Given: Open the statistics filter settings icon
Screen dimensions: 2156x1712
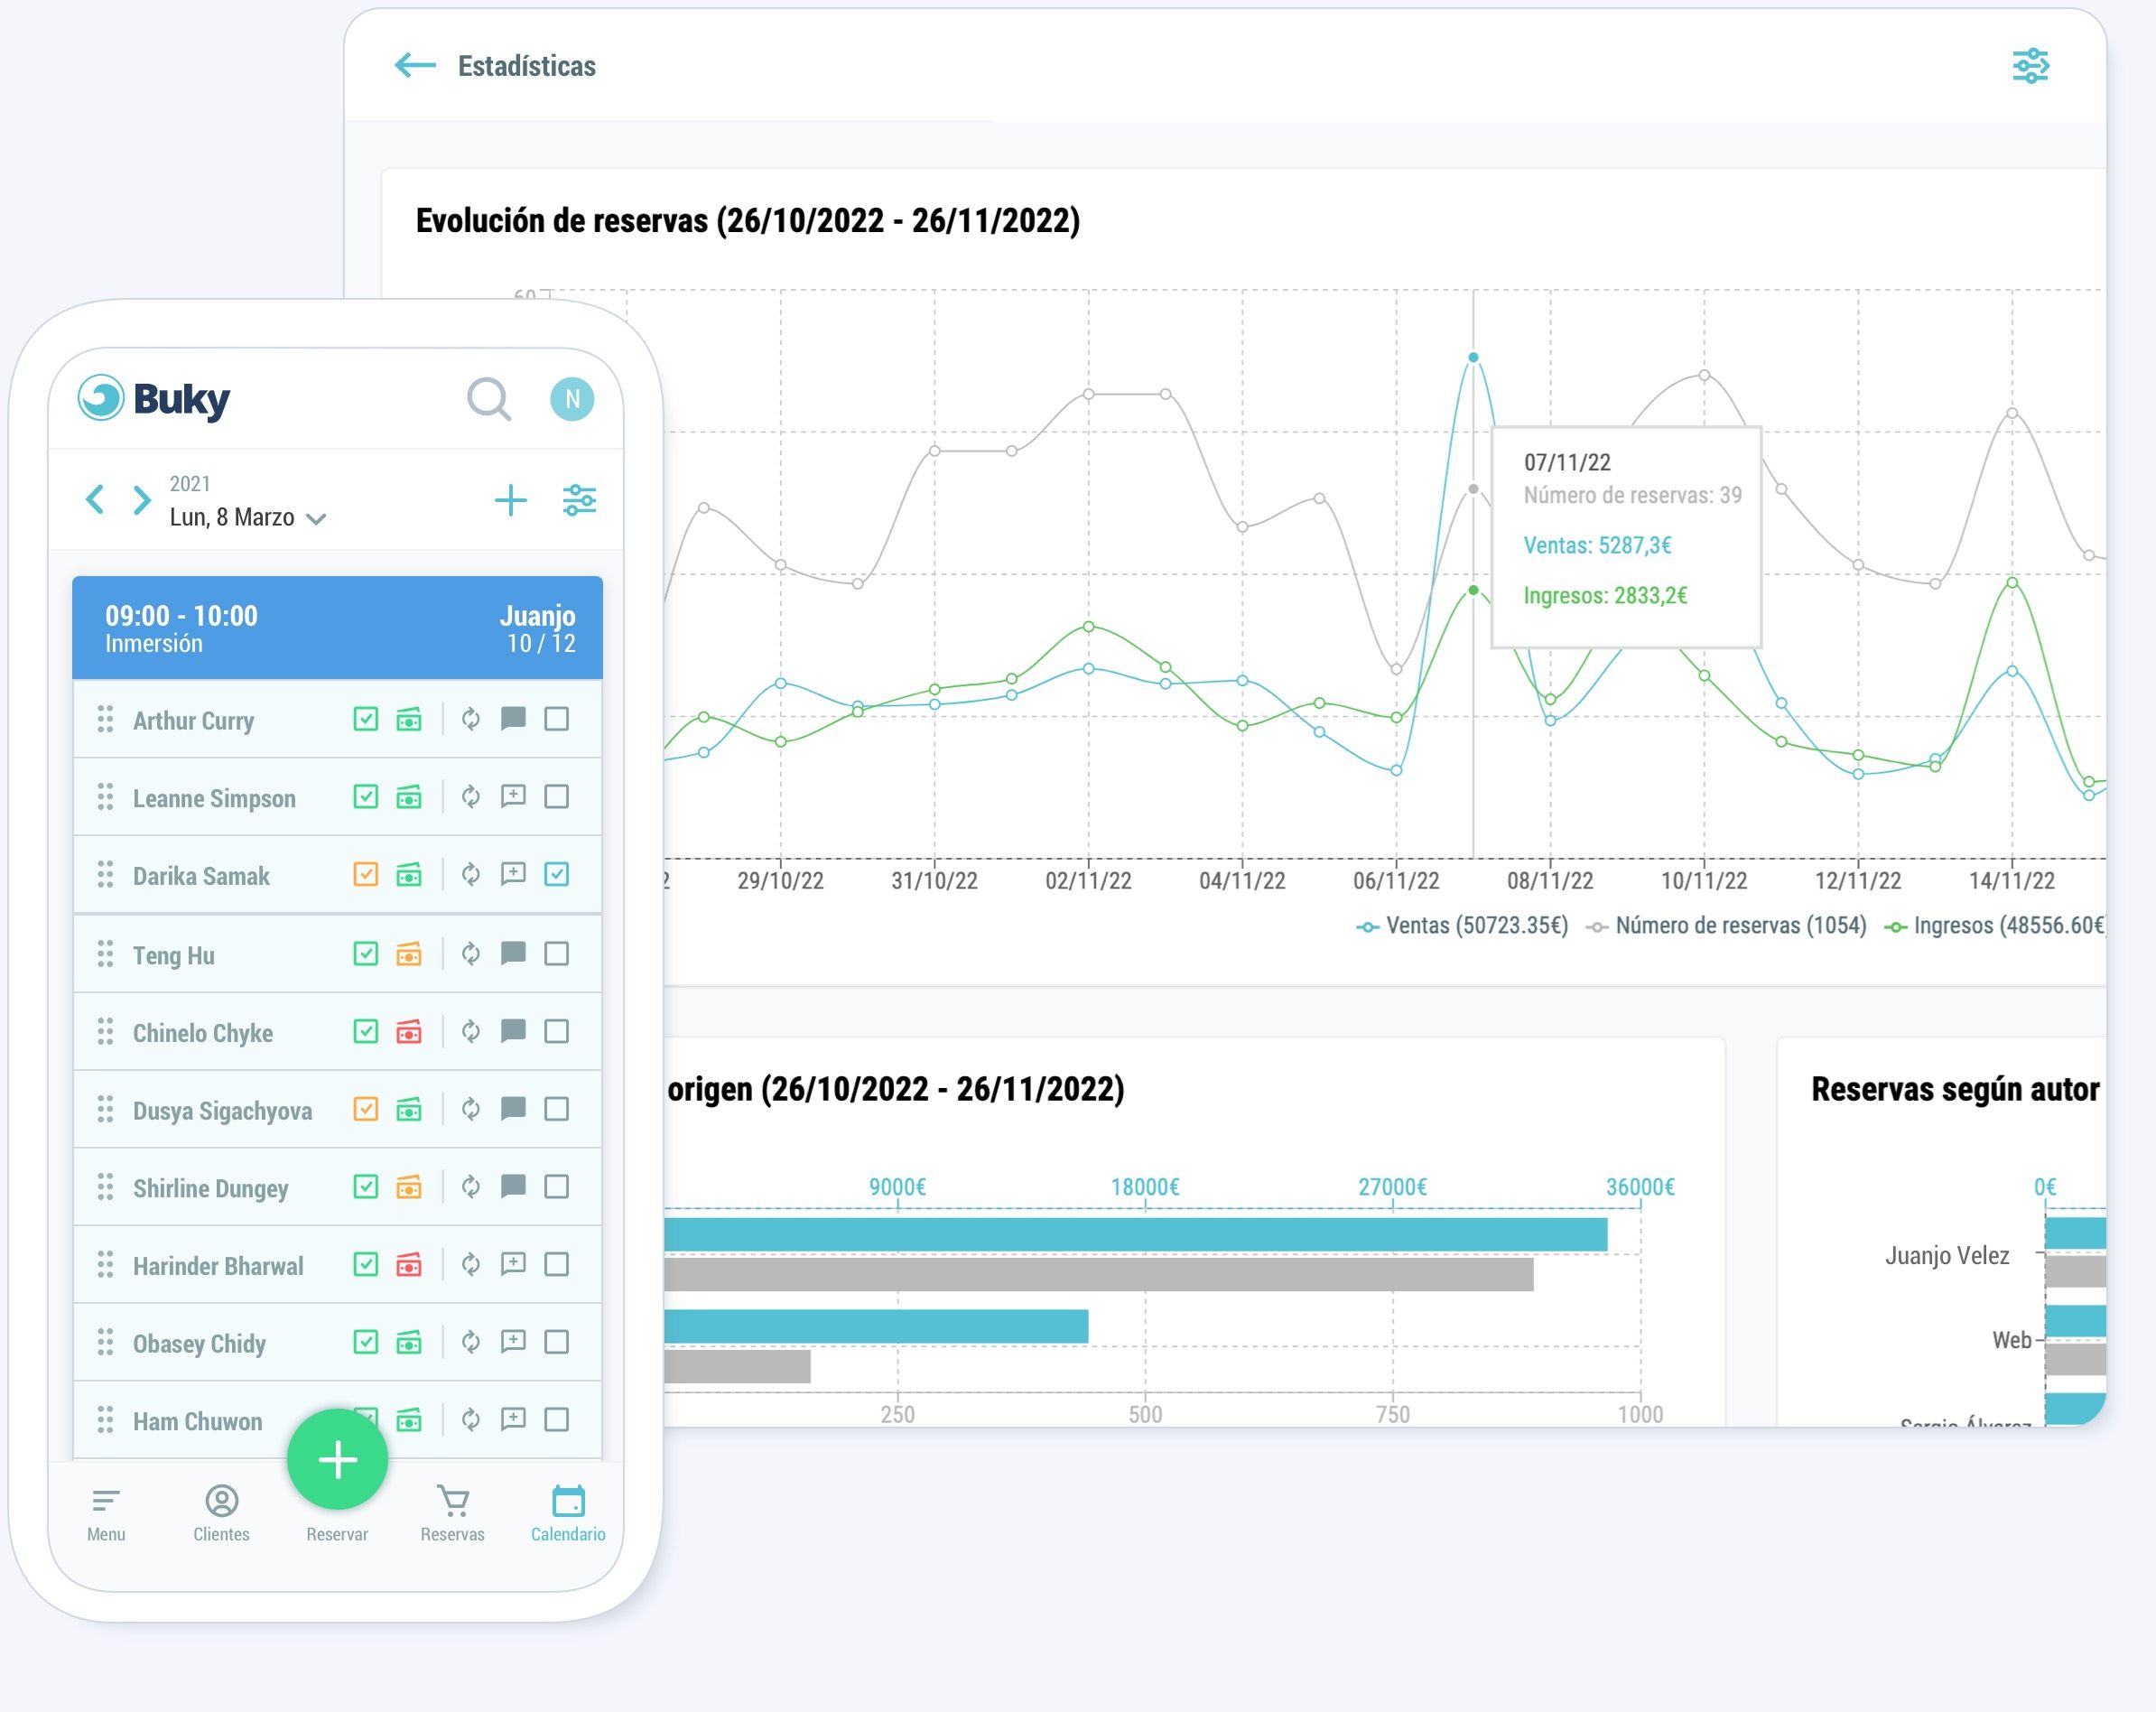Looking at the screenshot, I should [2030, 66].
